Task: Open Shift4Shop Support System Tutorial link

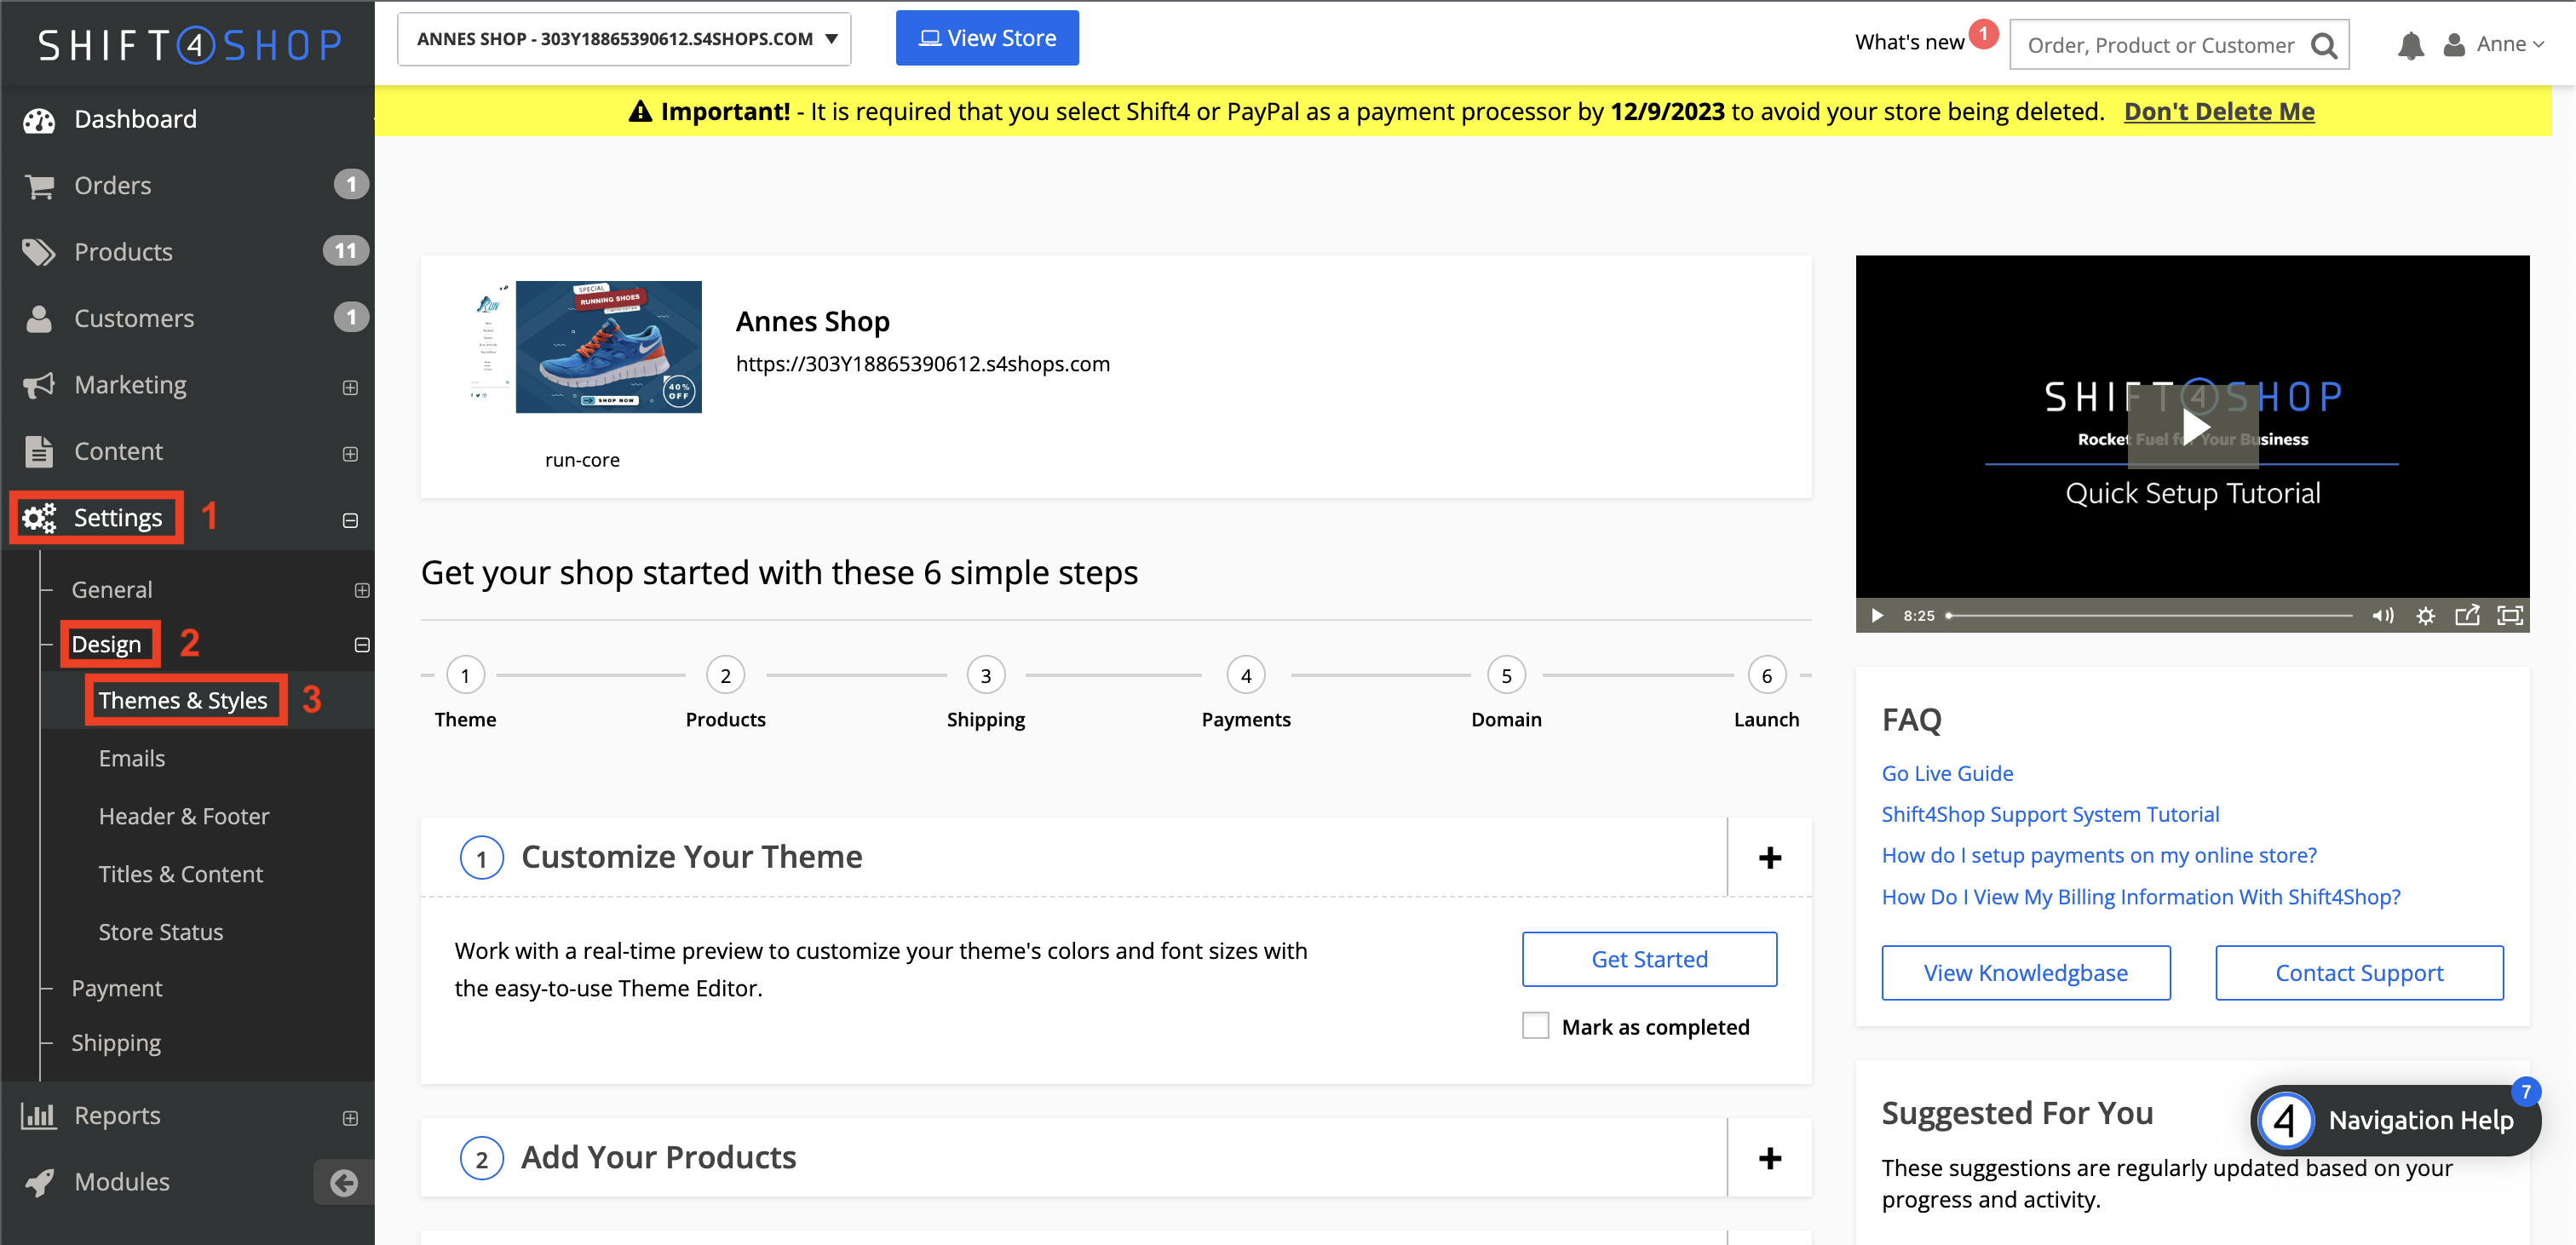Action: [2050, 814]
